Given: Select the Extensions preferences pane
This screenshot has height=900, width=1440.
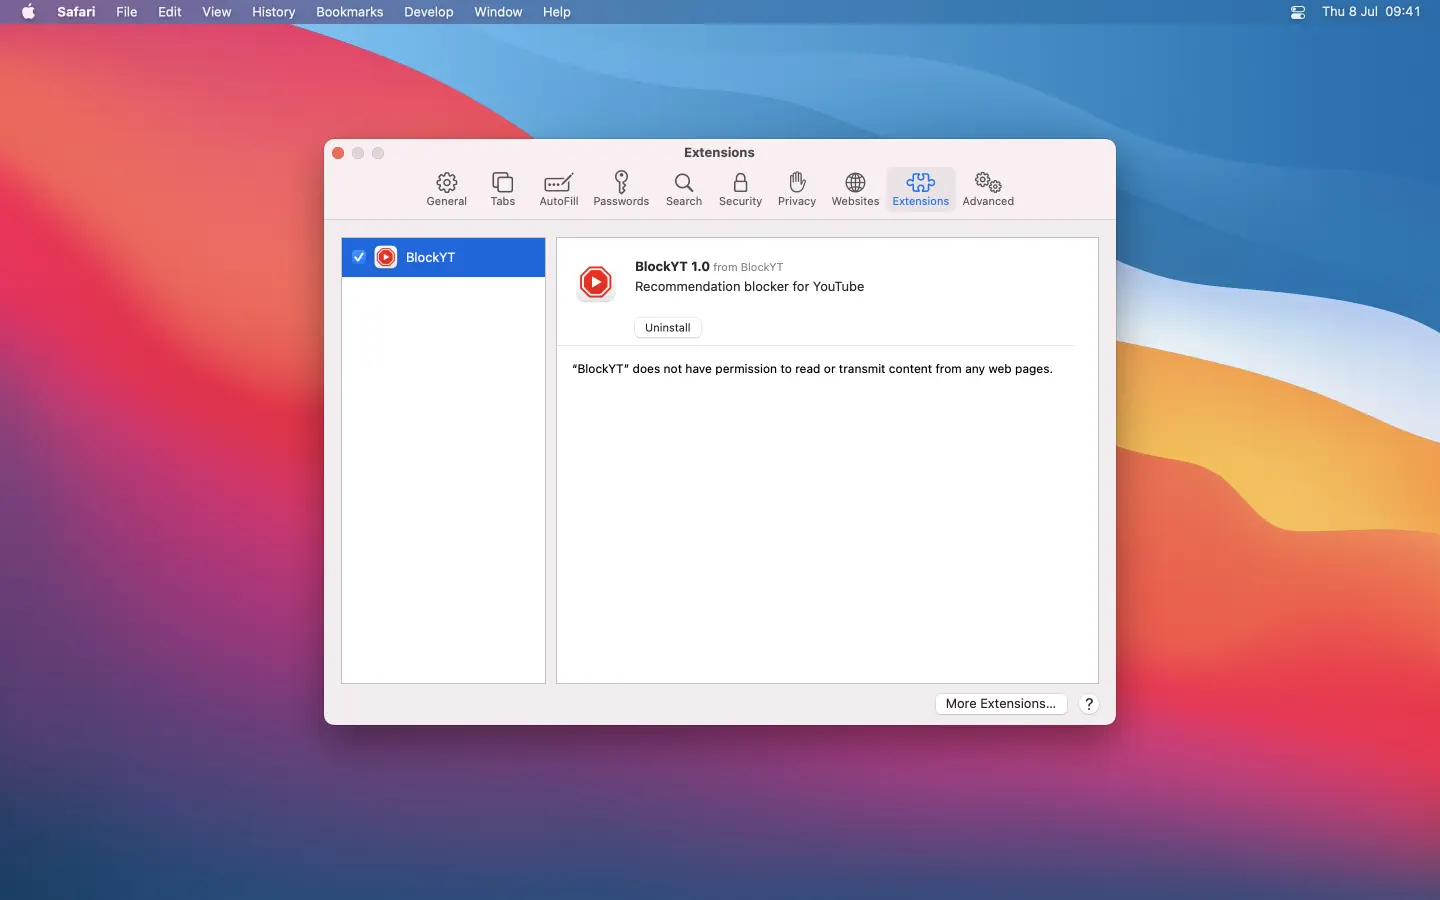Looking at the screenshot, I should [920, 189].
